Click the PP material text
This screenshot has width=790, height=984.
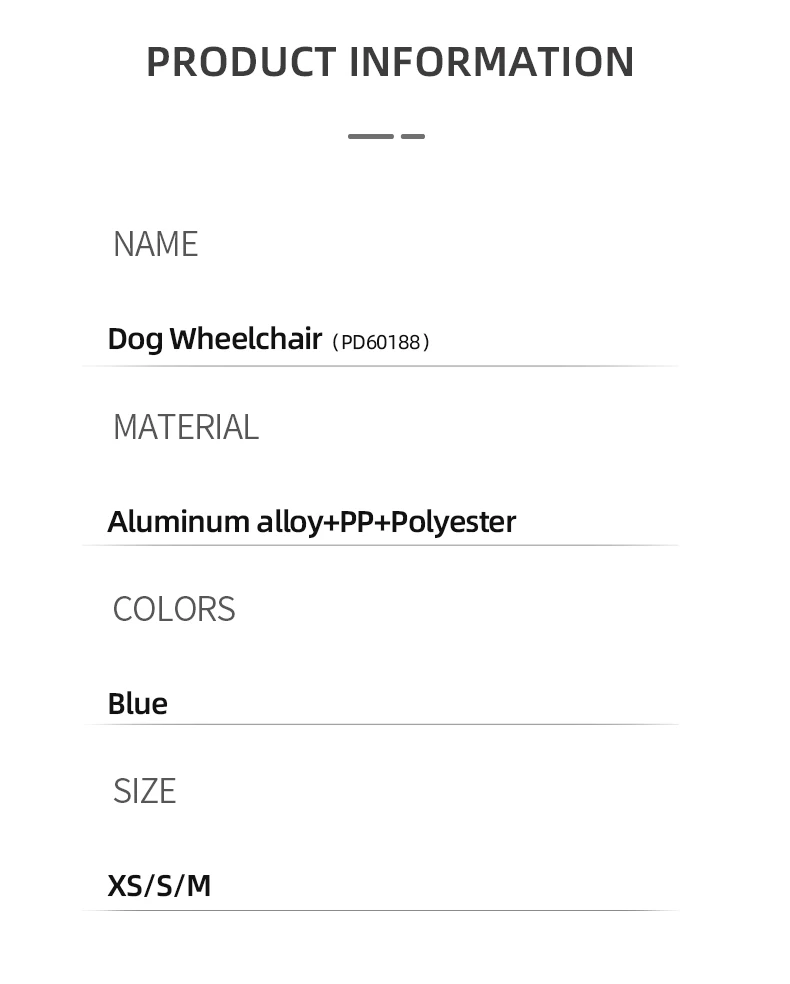pos(357,522)
